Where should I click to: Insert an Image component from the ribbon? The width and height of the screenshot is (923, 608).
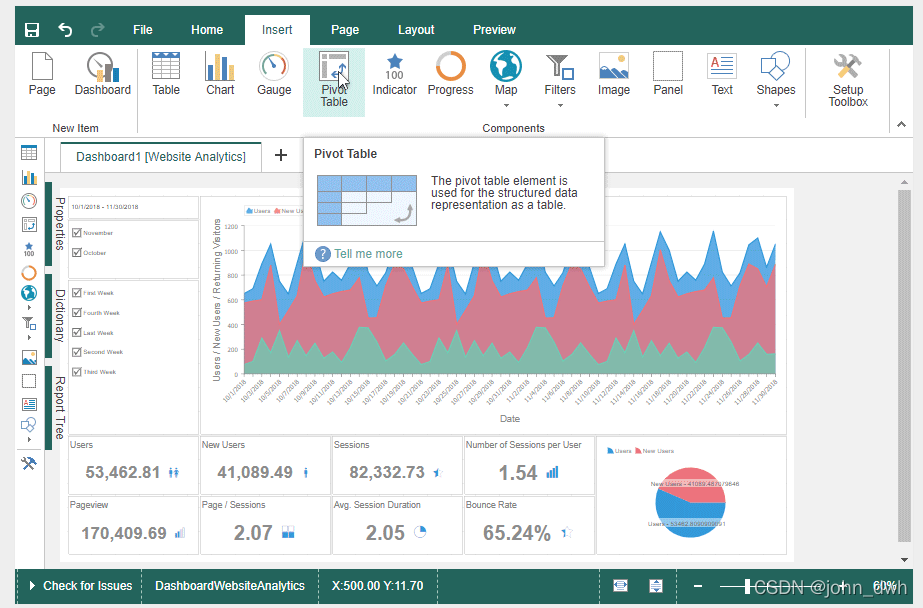point(613,73)
